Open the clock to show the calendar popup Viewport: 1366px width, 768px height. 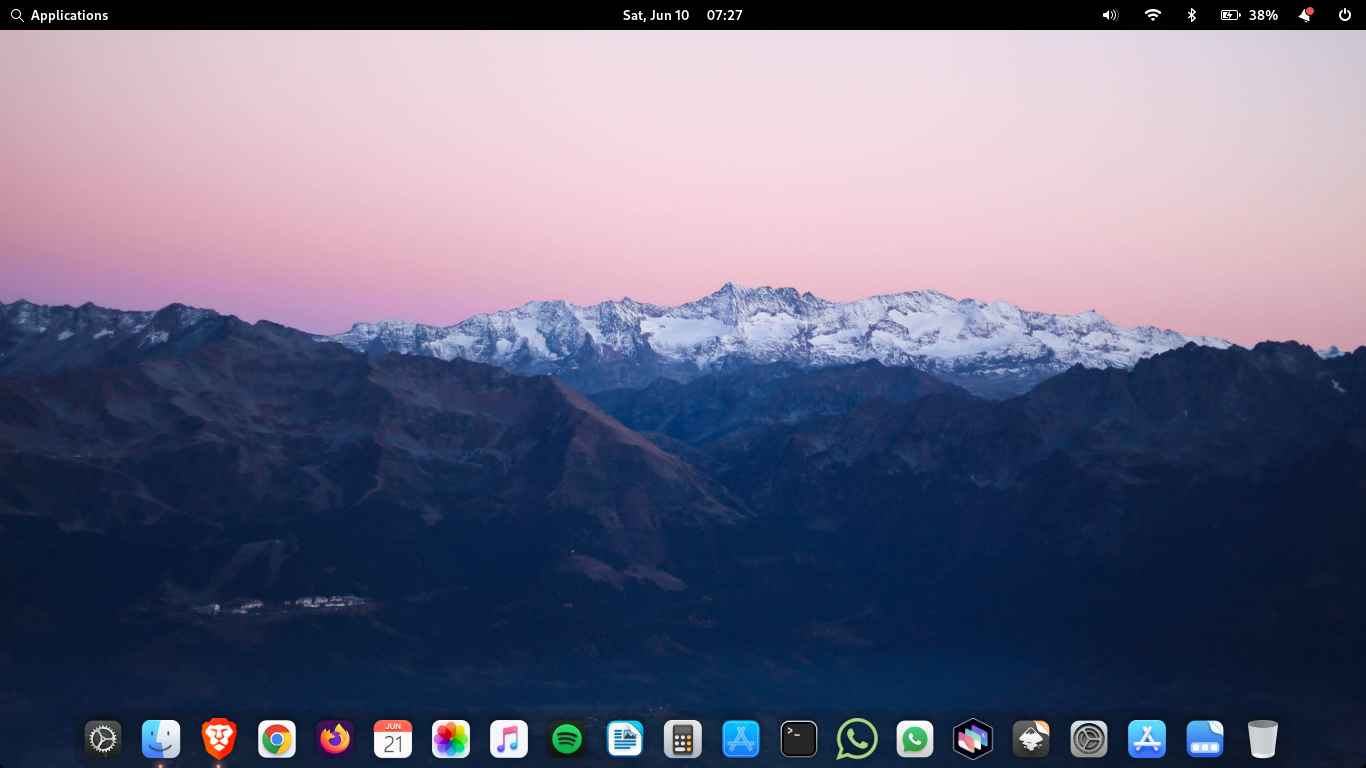click(x=683, y=15)
